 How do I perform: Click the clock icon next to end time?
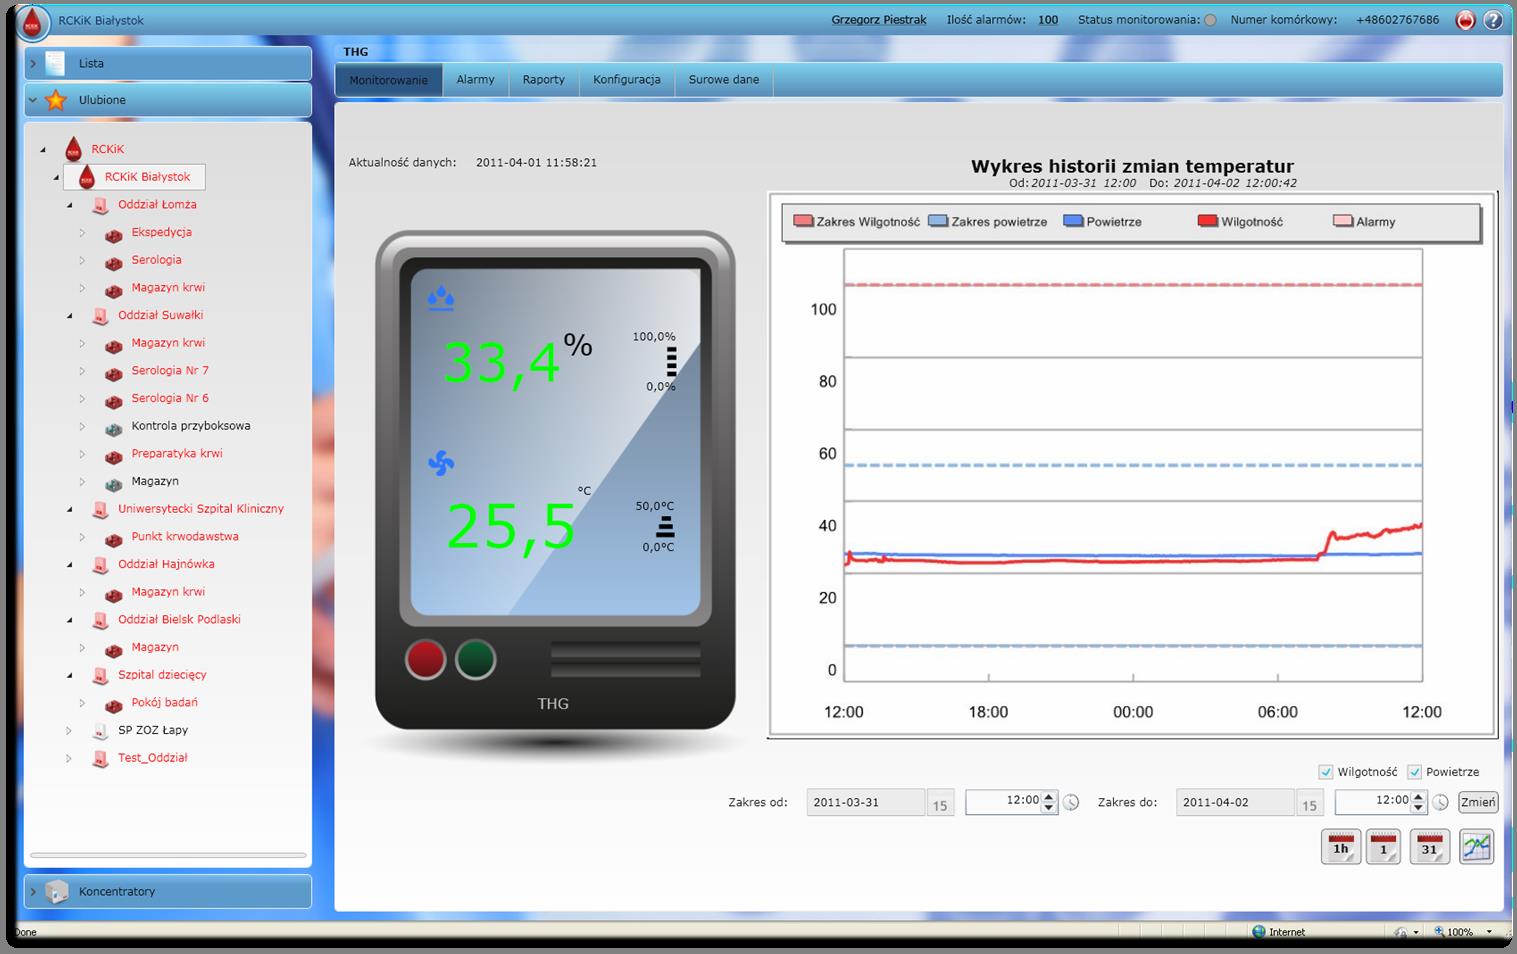tap(1440, 801)
